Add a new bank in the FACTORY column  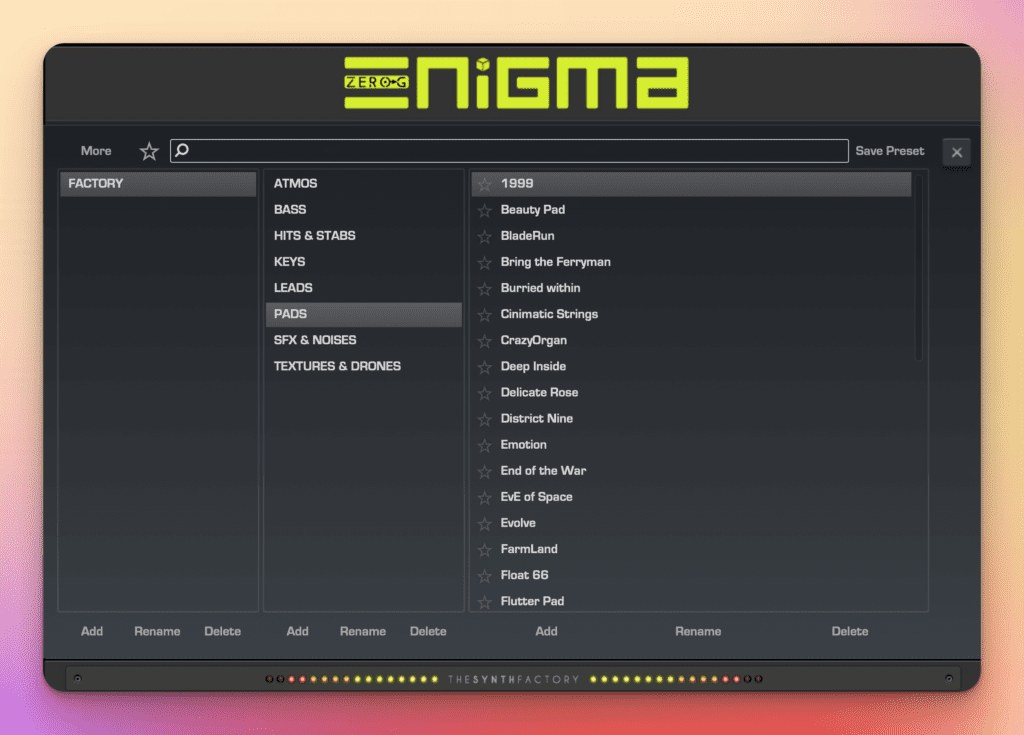point(92,632)
